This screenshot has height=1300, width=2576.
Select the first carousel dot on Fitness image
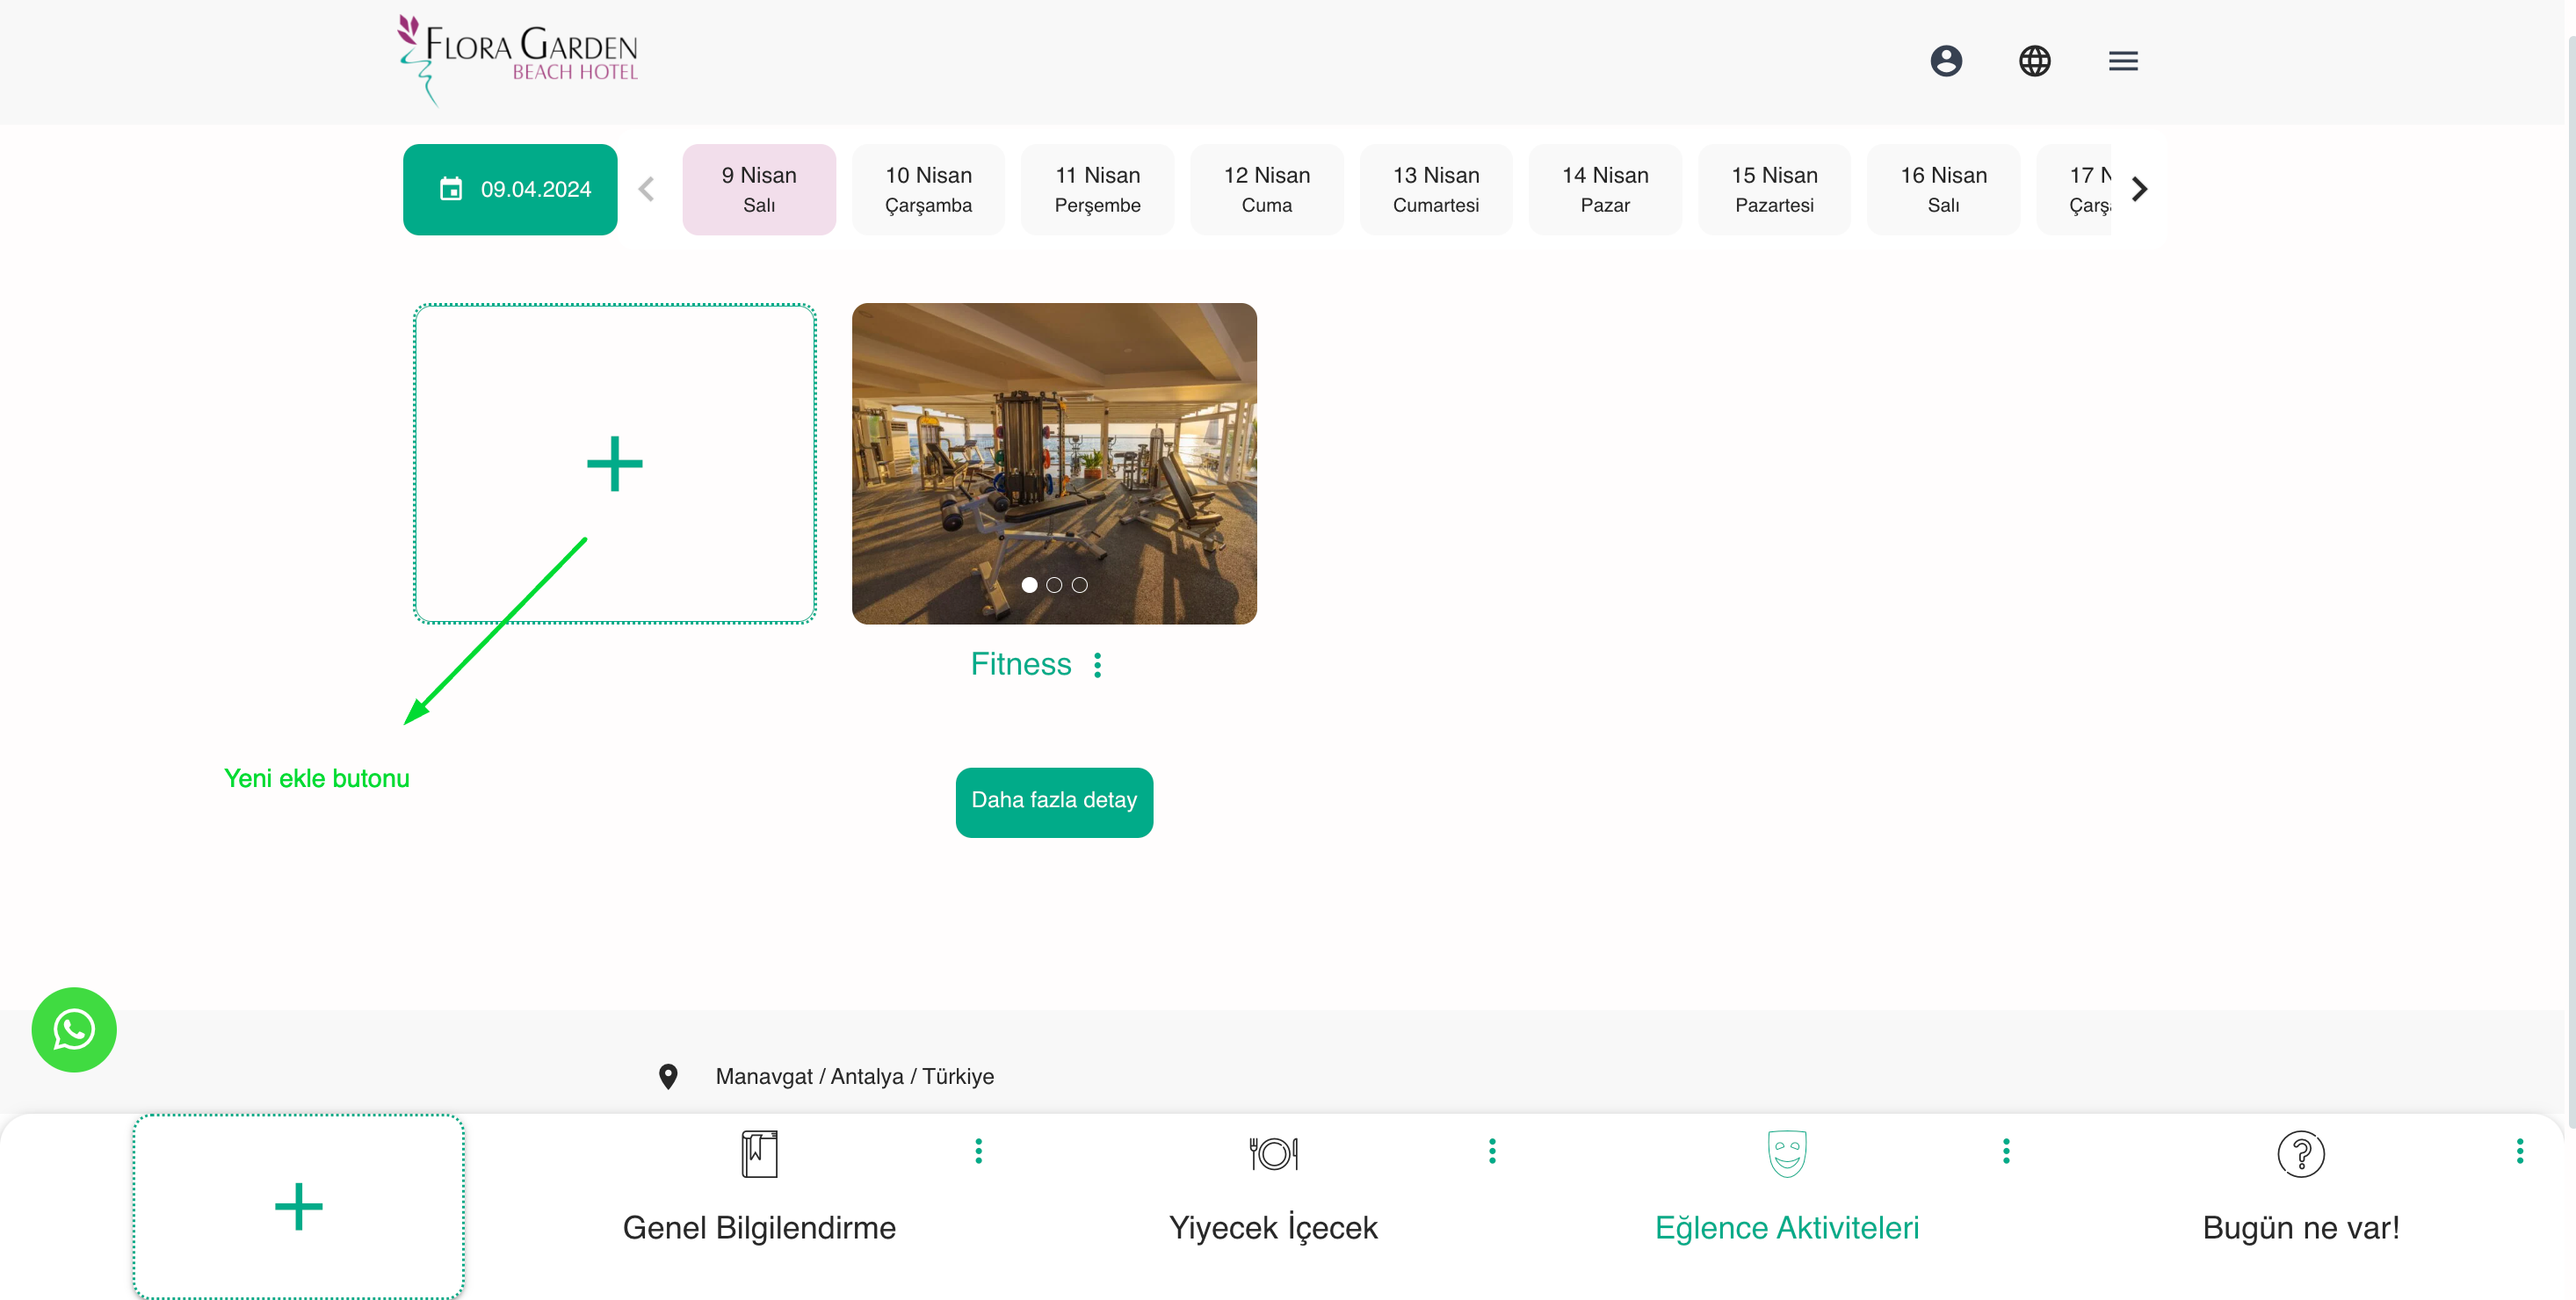tap(1029, 585)
